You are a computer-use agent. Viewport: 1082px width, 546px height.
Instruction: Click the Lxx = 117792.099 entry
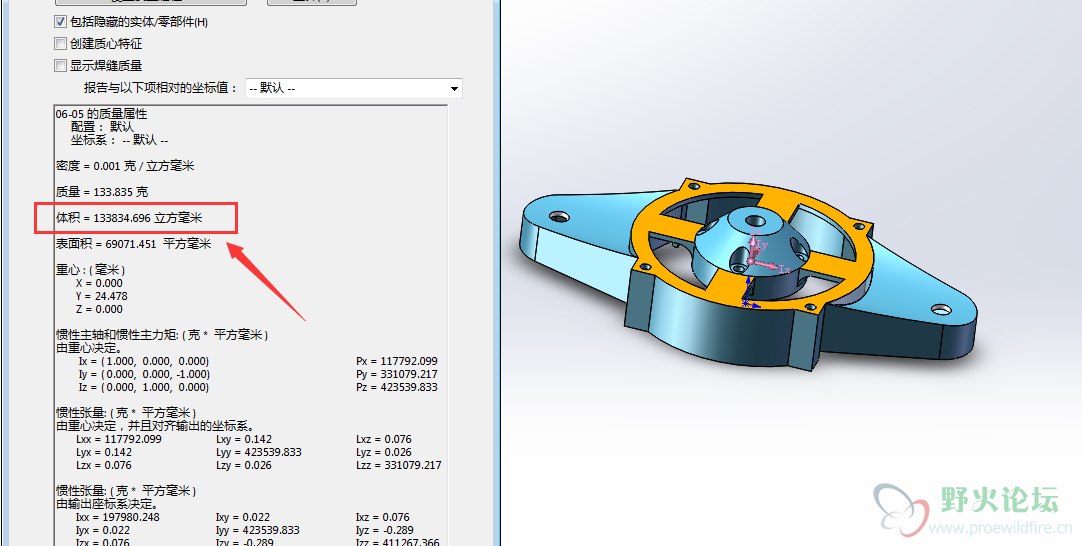click(119, 439)
